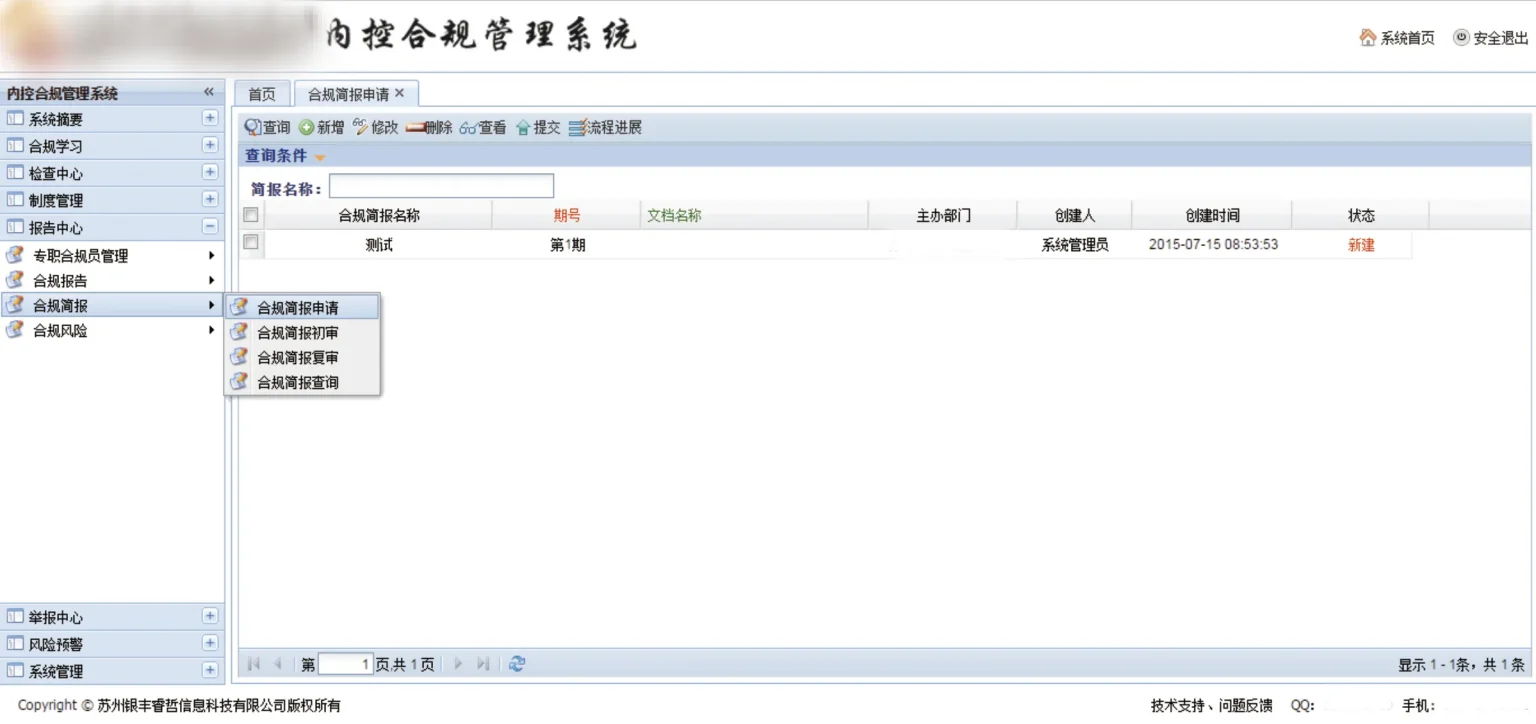1536x724 pixels.
Task: Click the 安全退出 logout link
Action: pos(1491,38)
